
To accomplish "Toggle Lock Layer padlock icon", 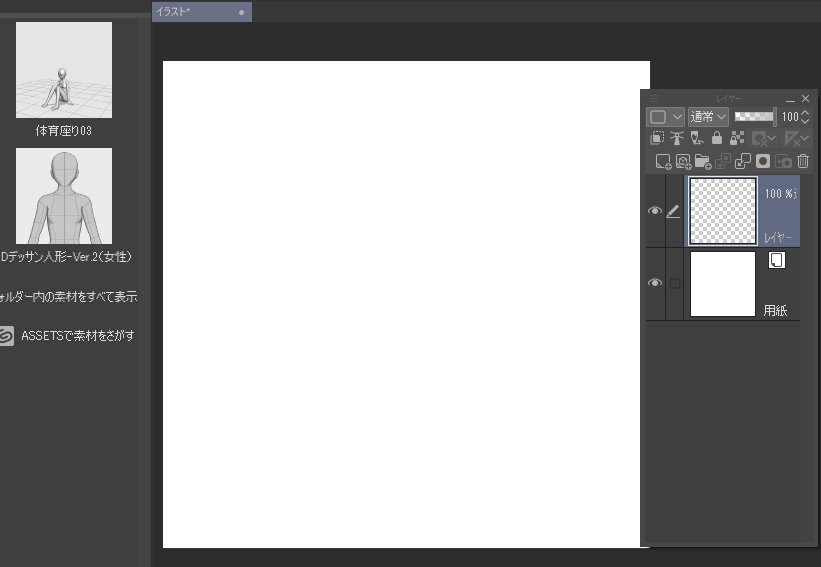I will coord(717,138).
